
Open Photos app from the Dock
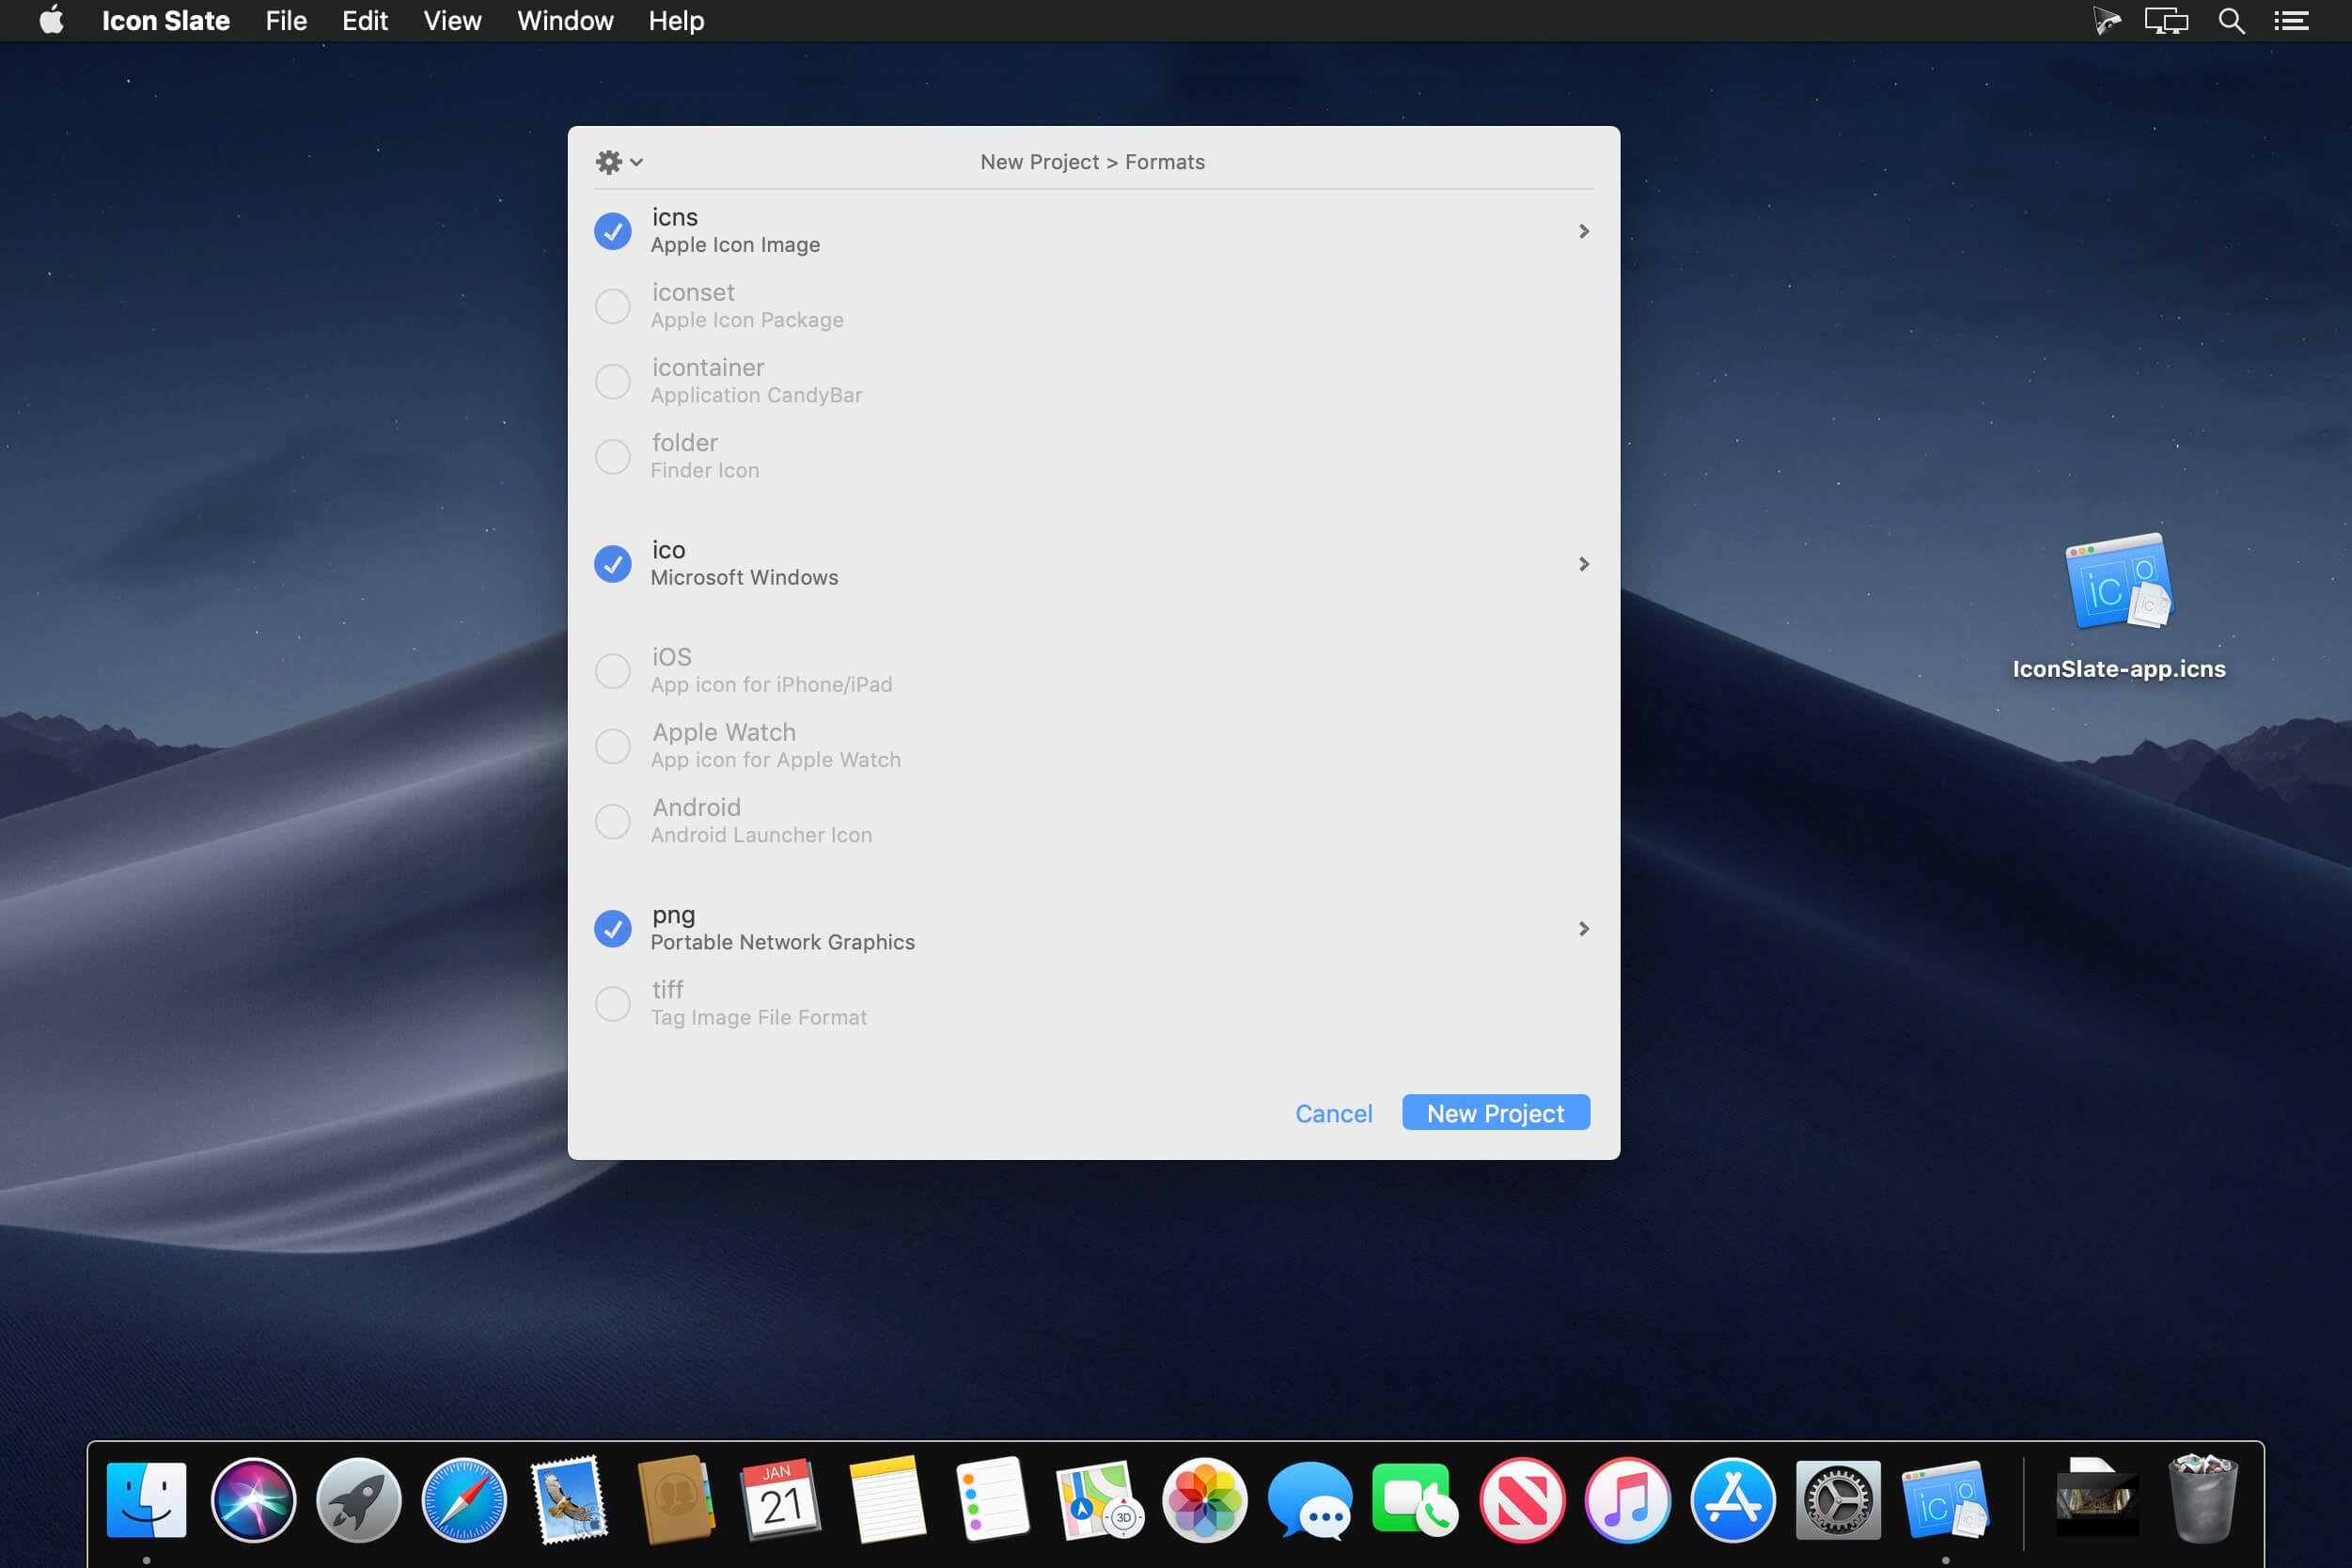[x=1204, y=1500]
